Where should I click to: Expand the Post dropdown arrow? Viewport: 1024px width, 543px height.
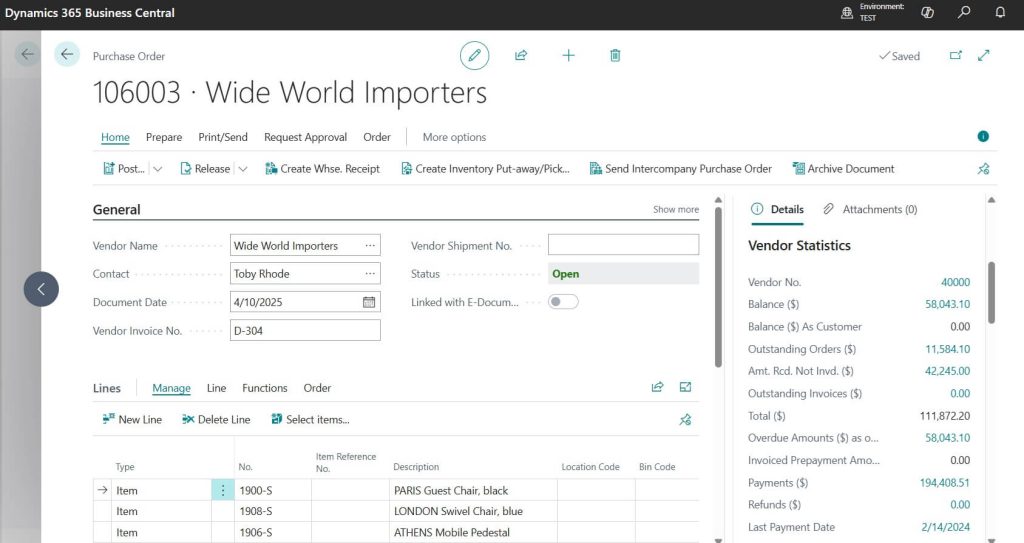click(158, 169)
